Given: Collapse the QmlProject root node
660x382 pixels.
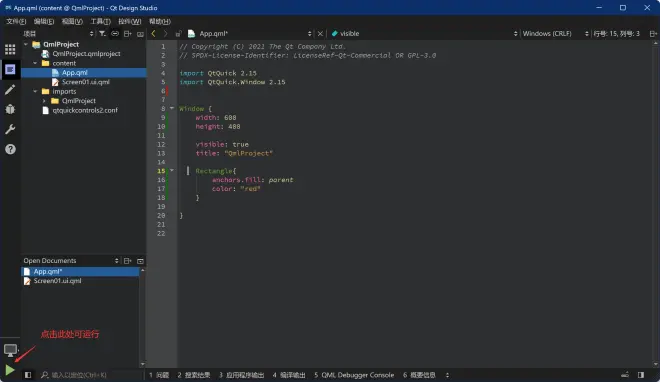Looking at the screenshot, I should (26, 44).
